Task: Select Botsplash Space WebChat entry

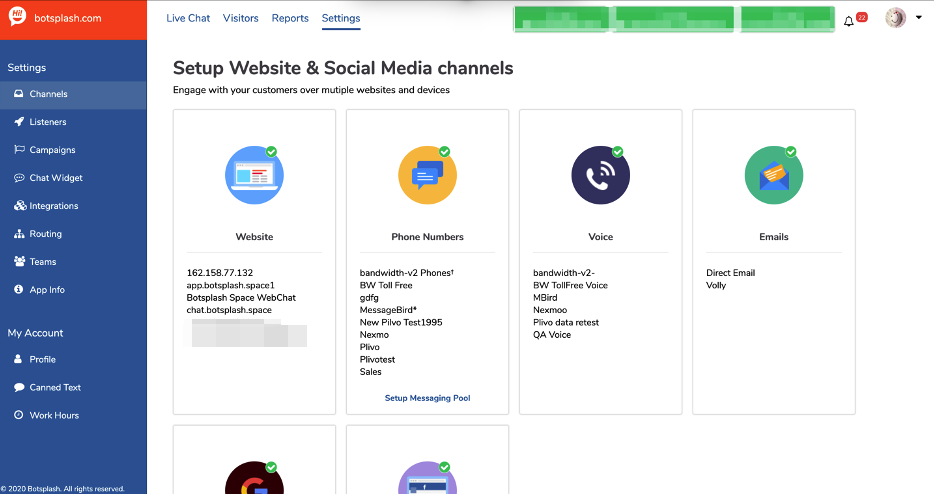Action: pos(241,297)
